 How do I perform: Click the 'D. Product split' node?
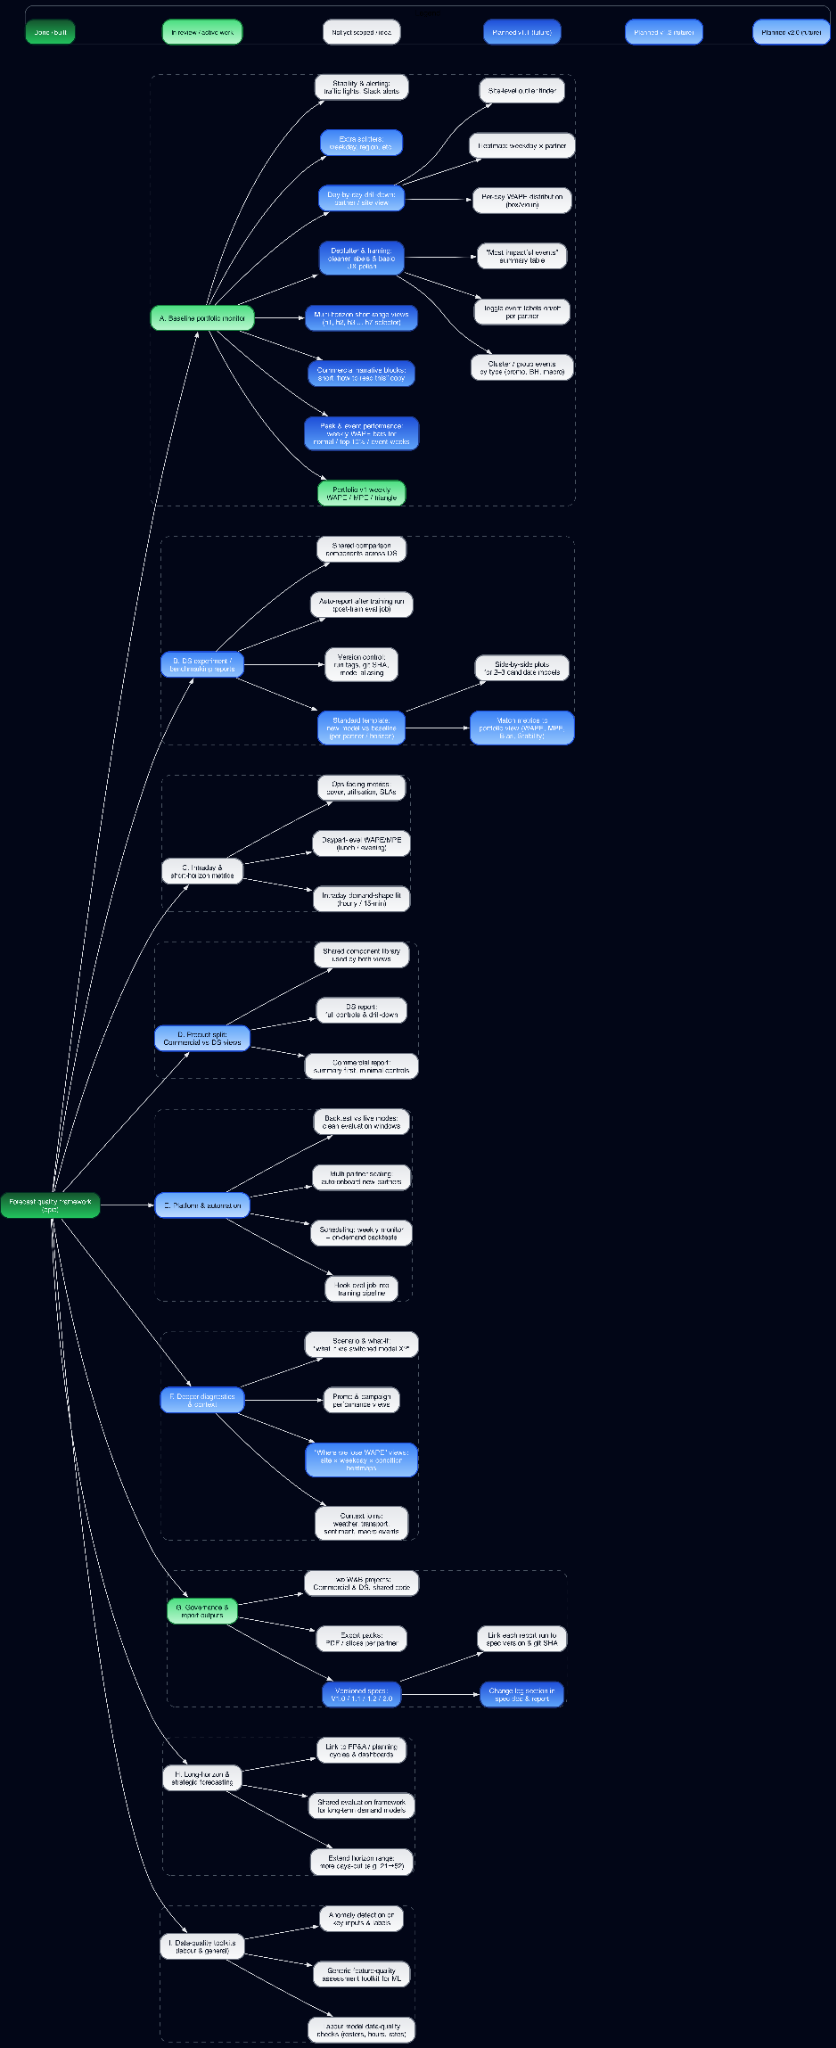tap(202, 1038)
